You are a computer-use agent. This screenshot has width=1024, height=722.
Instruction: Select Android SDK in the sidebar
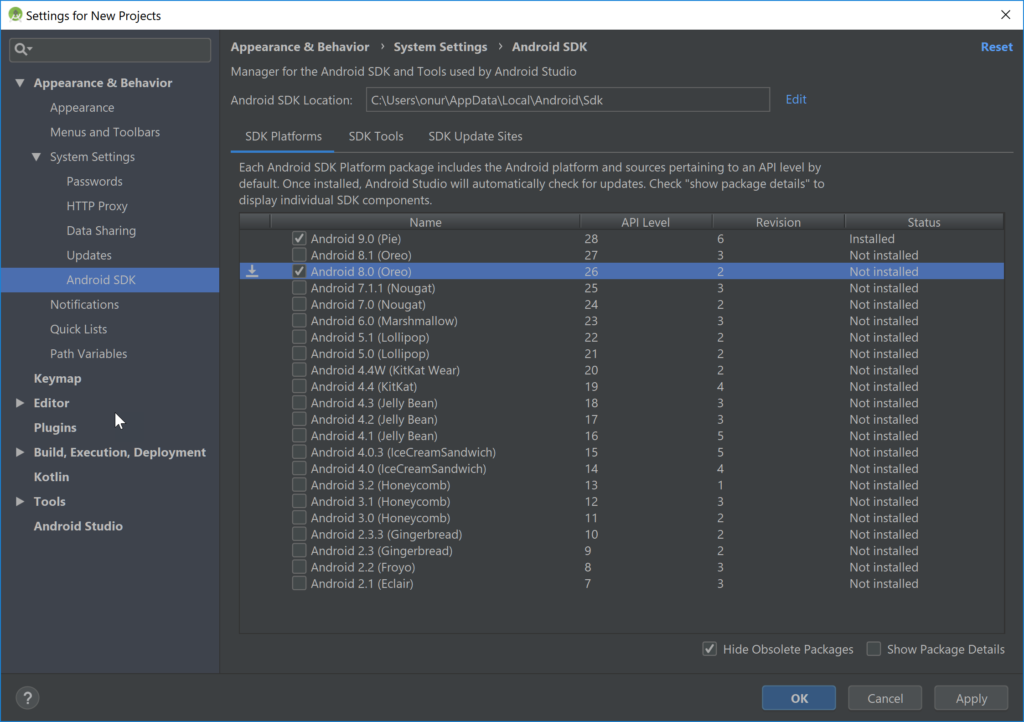110,279
